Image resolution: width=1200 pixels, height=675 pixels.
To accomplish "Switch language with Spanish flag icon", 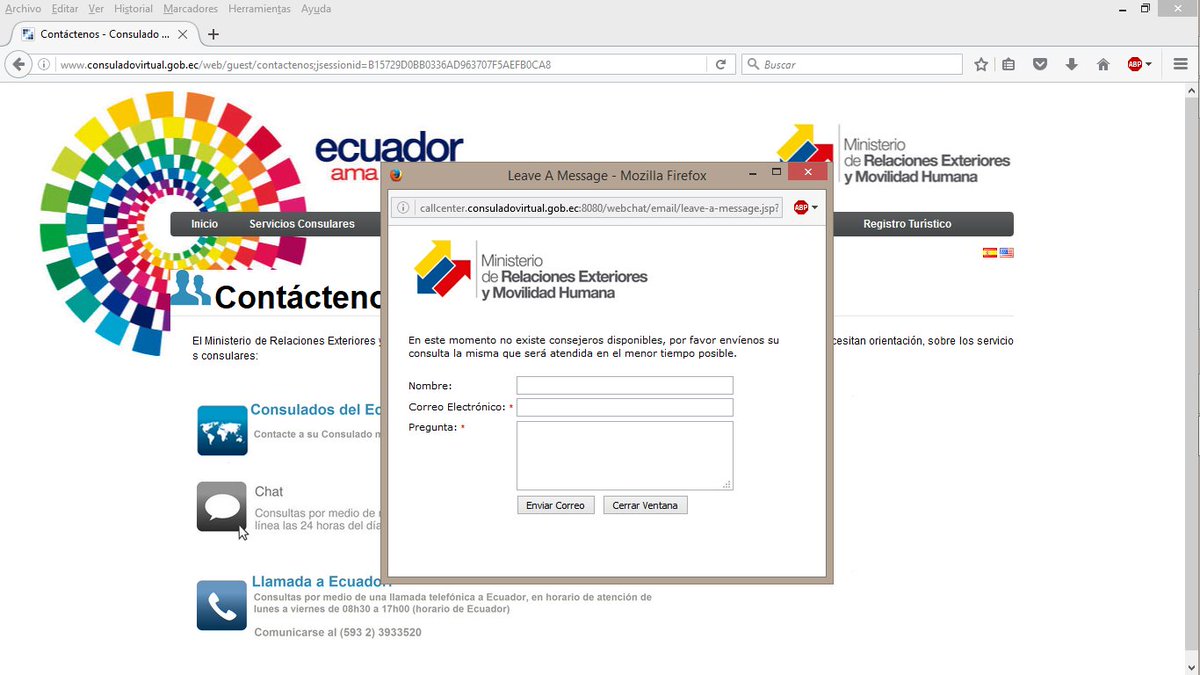I will 990,253.
